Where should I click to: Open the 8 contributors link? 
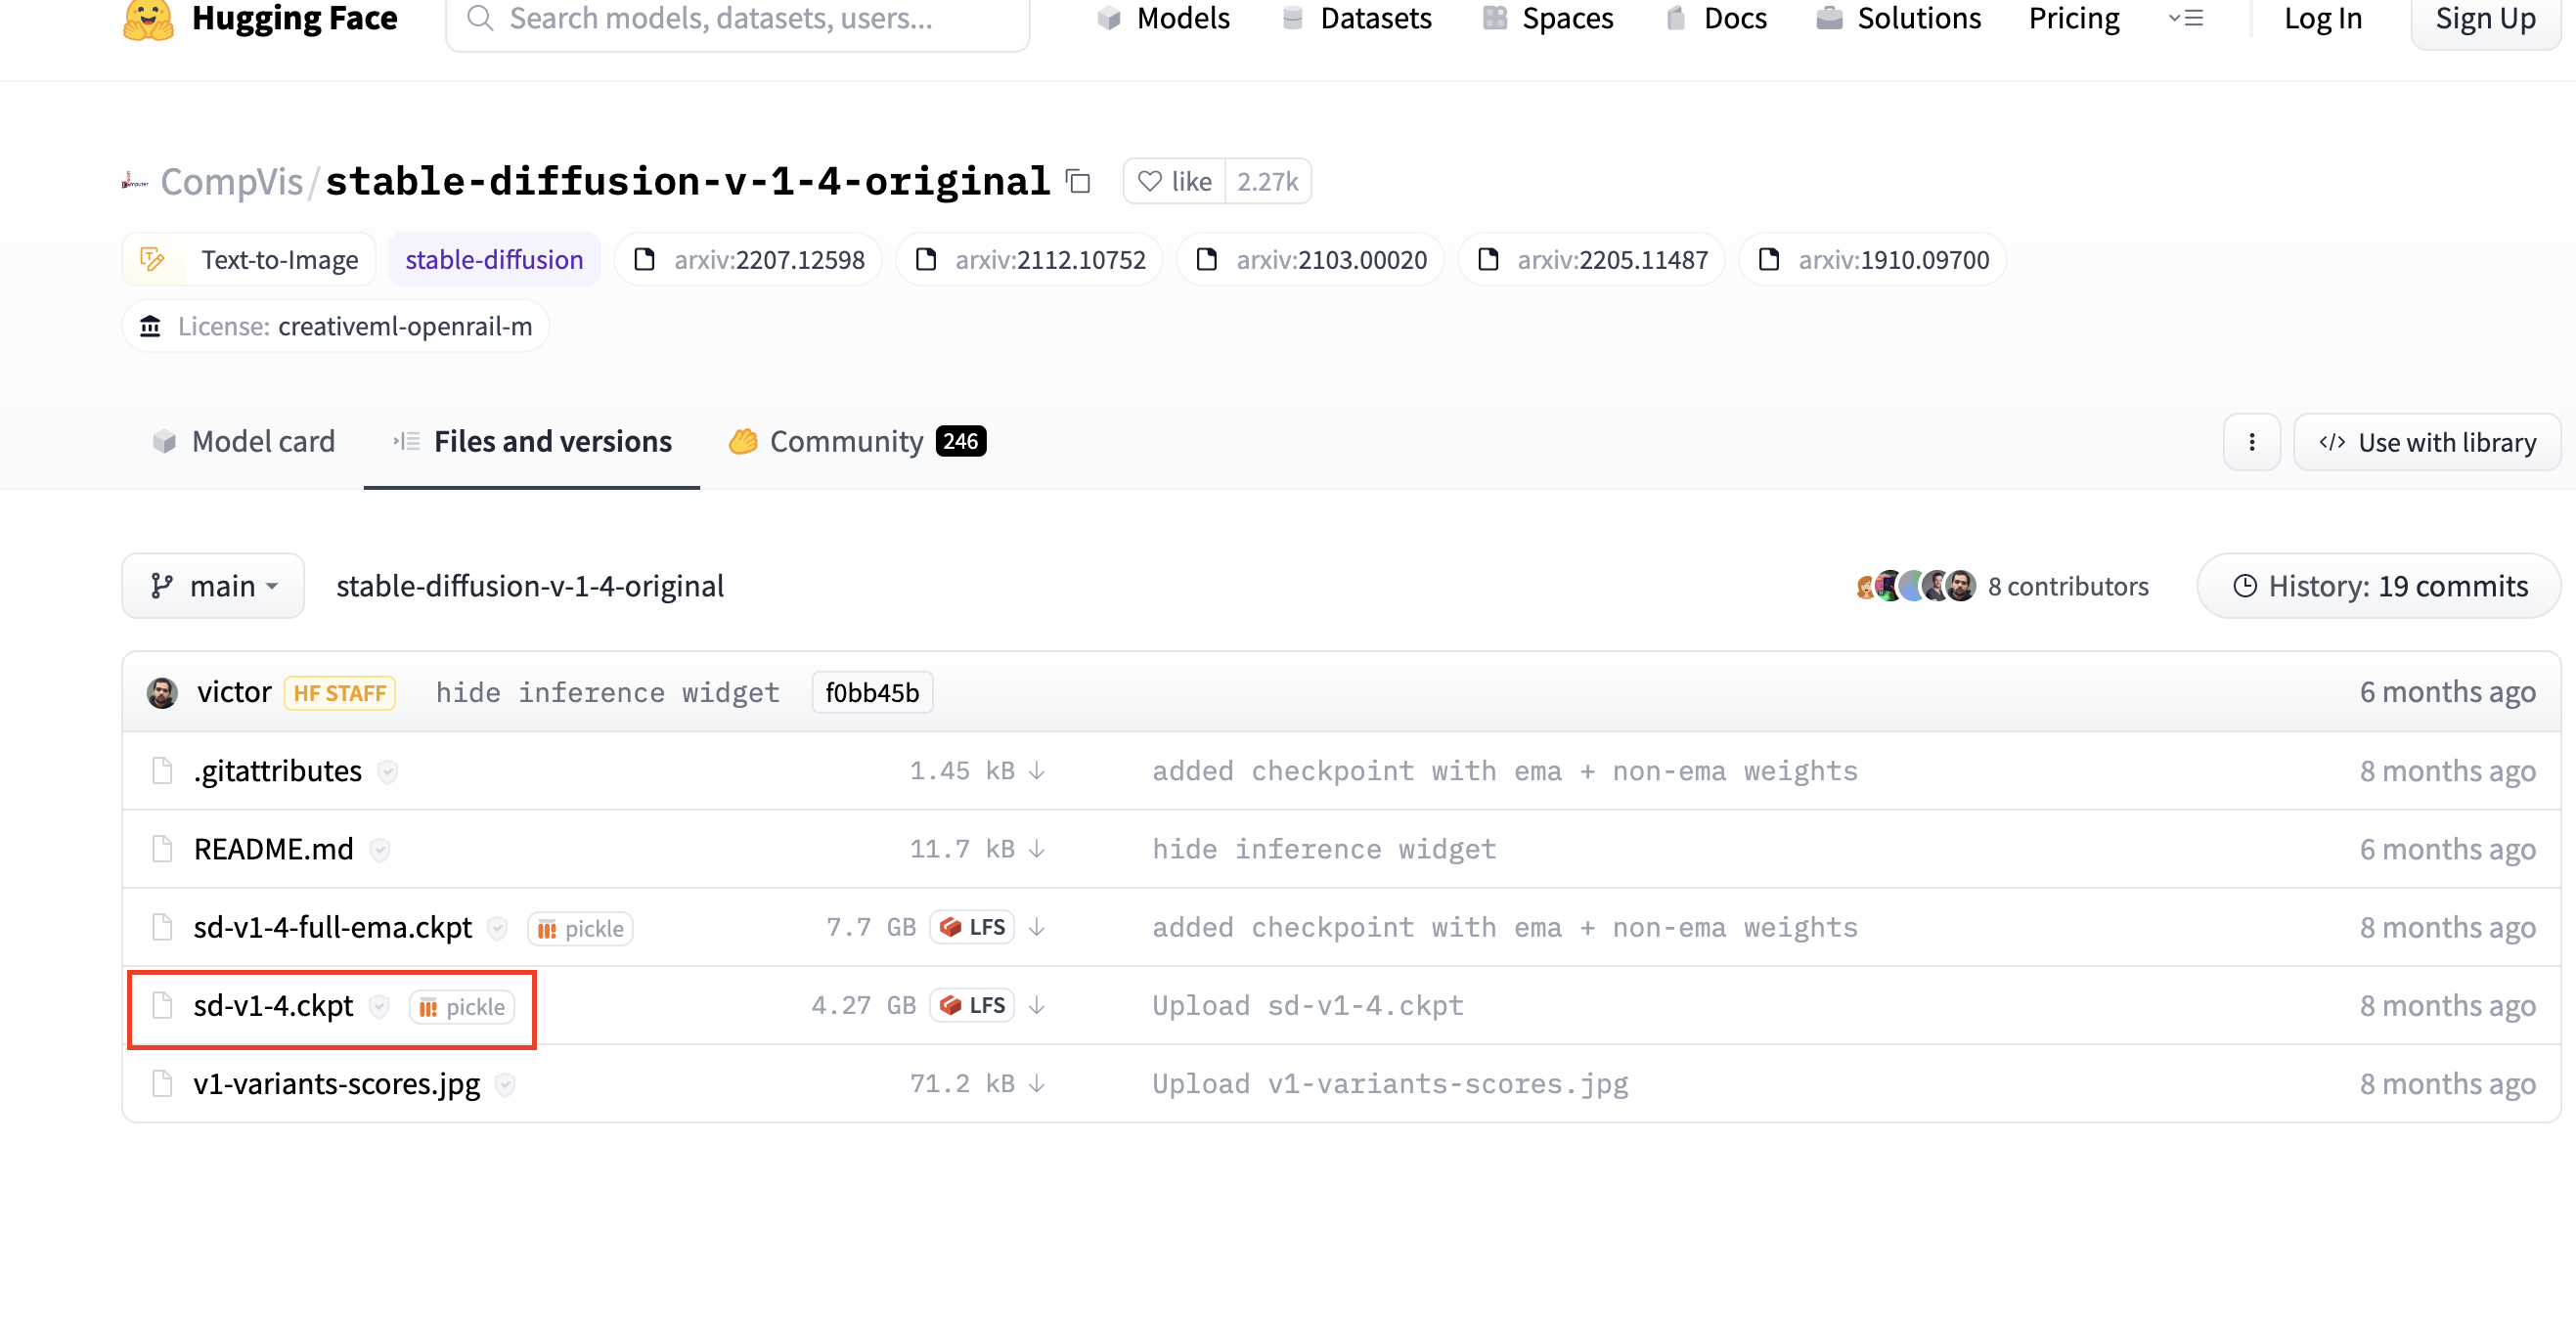click(2068, 586)
